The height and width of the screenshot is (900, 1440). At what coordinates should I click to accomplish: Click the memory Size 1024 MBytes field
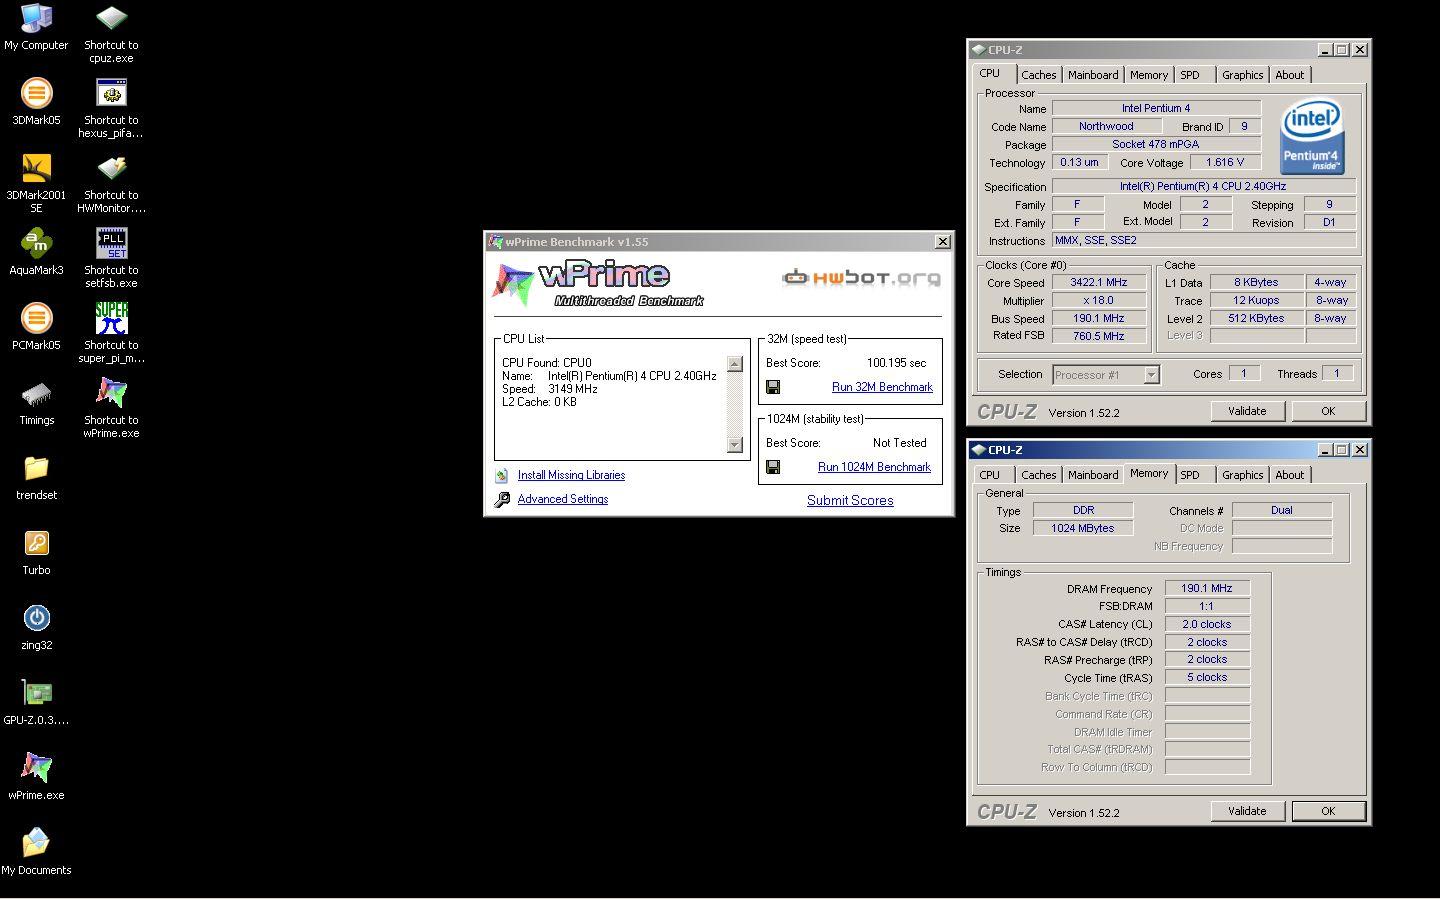(1083, 528)
